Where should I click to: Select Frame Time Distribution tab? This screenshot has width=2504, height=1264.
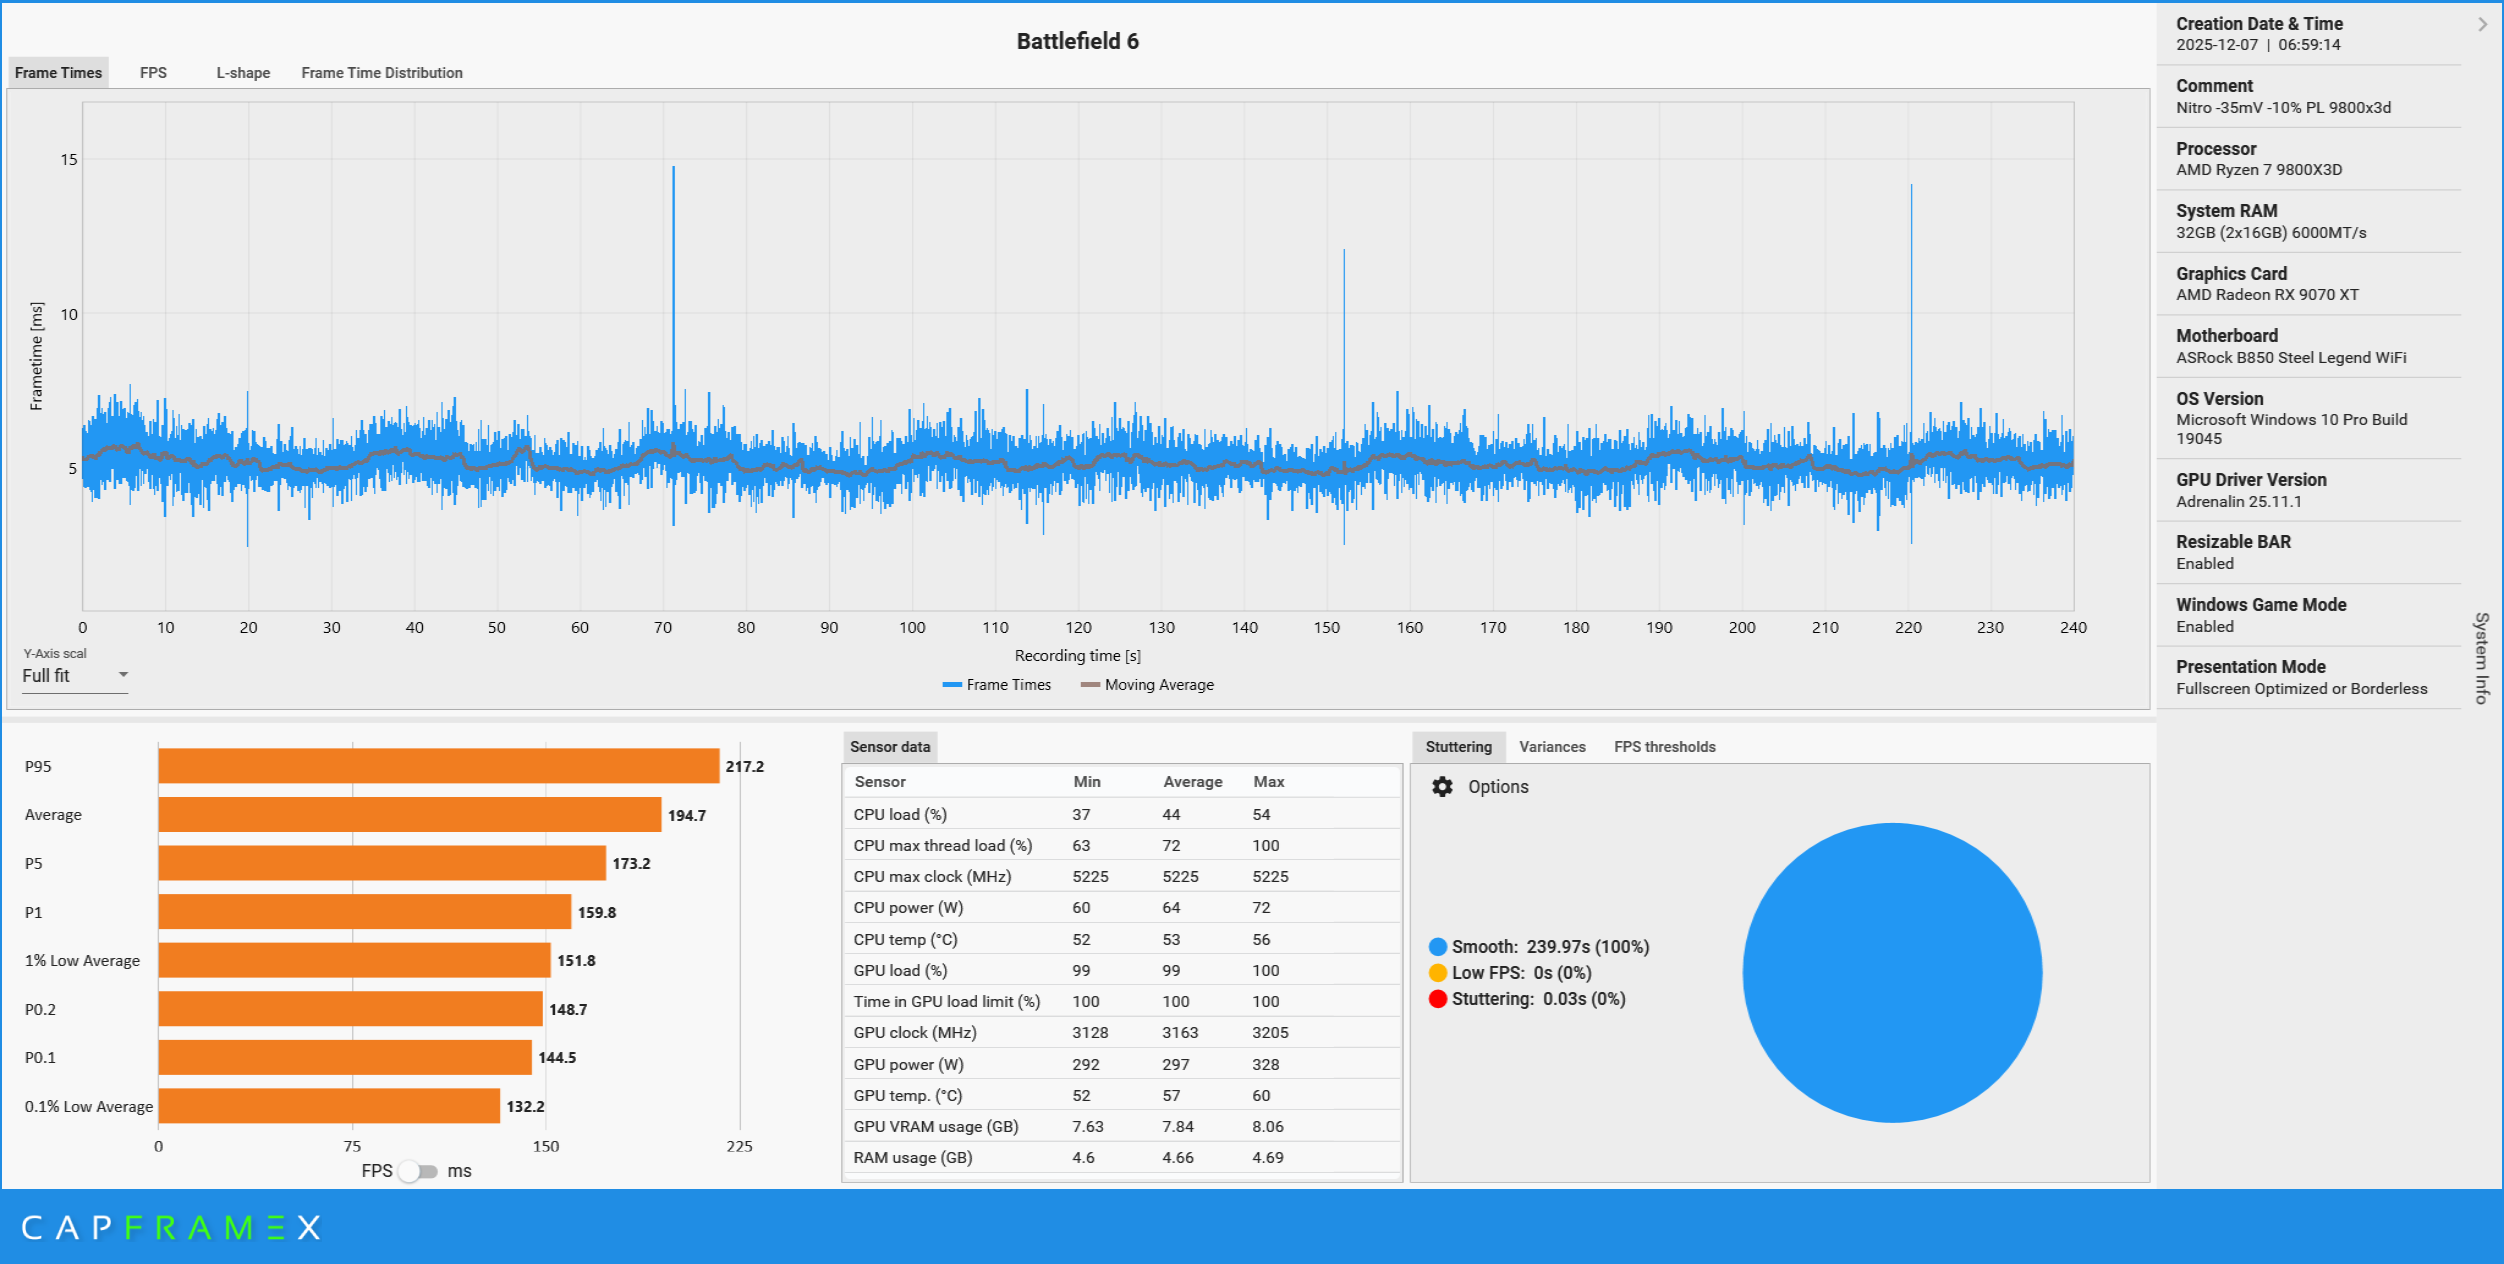[381, 73]
